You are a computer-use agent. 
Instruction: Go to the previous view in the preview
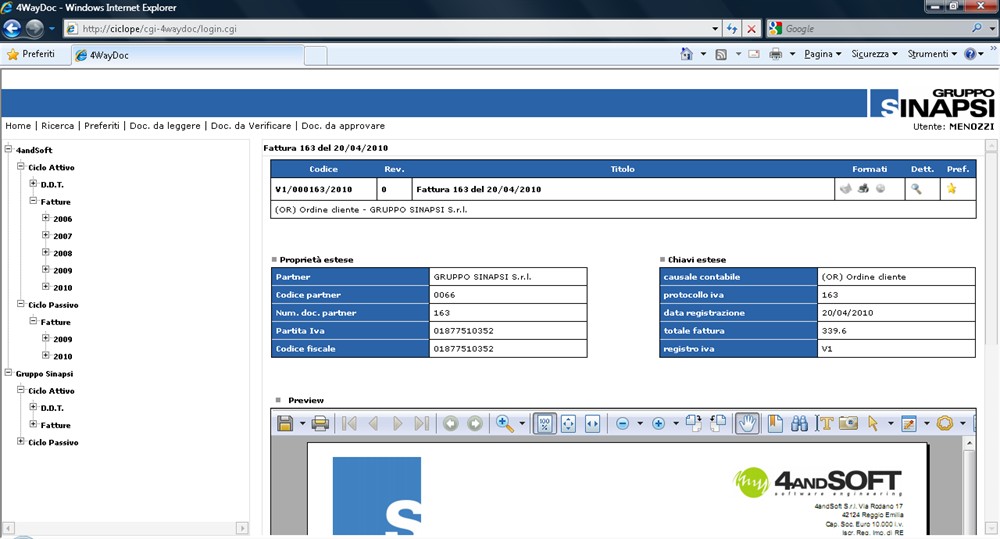(451, 424)
